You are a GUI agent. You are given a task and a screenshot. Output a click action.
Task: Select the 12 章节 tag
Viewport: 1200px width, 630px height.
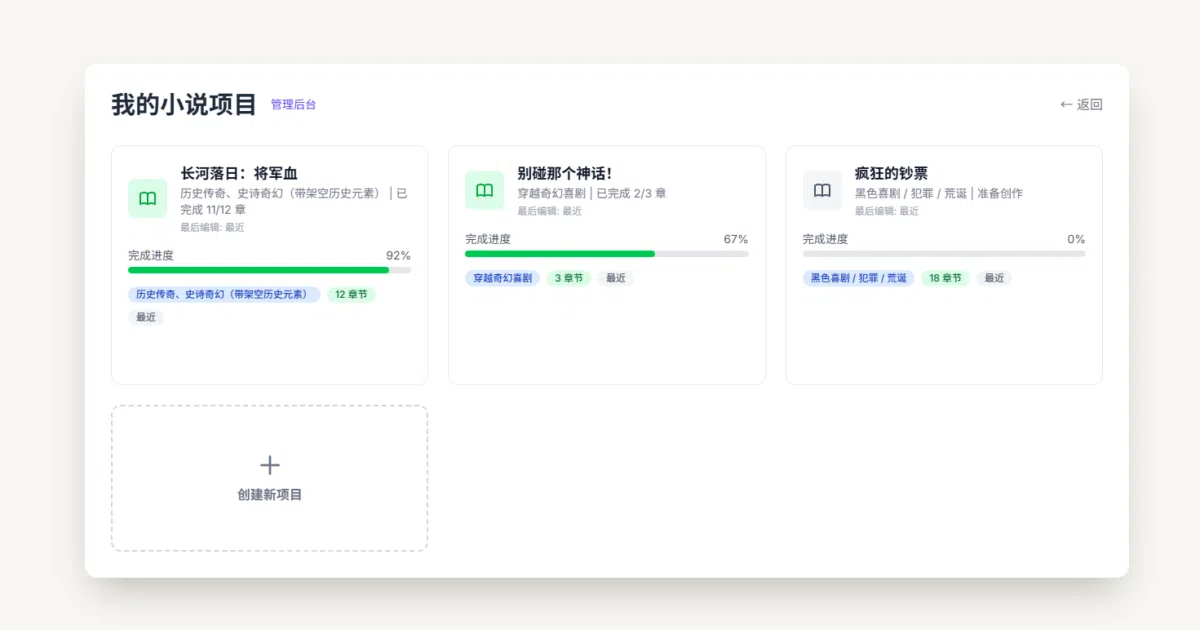(x=351, y=295)
